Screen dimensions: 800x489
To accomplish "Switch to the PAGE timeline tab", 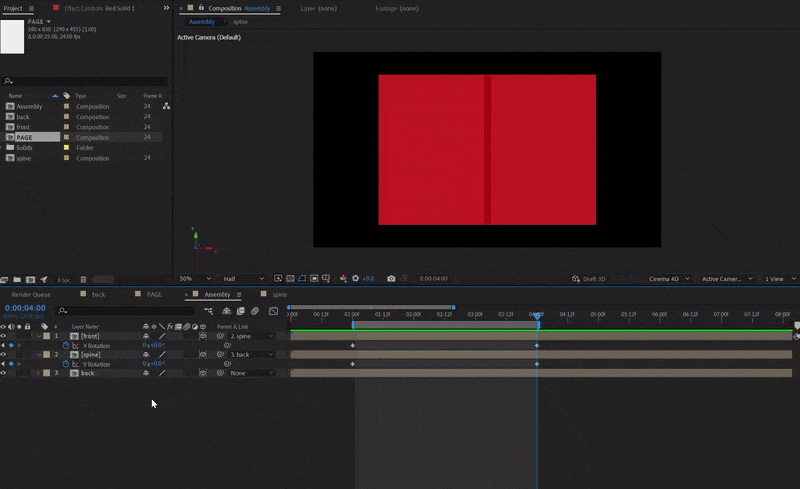I will [154, 295].
